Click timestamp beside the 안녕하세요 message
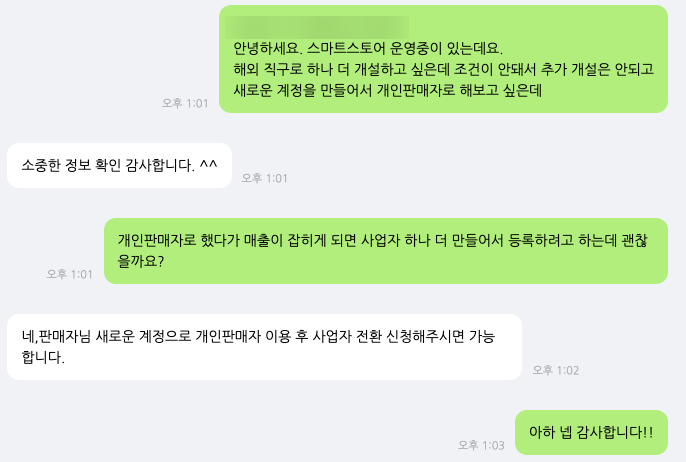Viewport: 686px width, 462px height. pyautogui.click(x=185, y=103)
